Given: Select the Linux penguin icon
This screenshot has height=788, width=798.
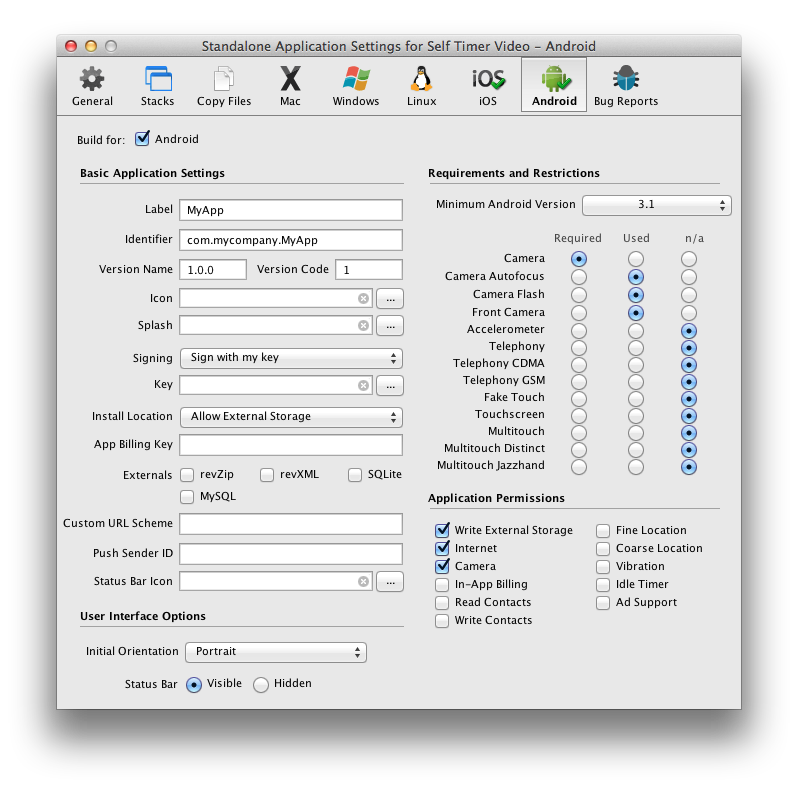Looking at the screenshot, I should (x=421, y=85).
